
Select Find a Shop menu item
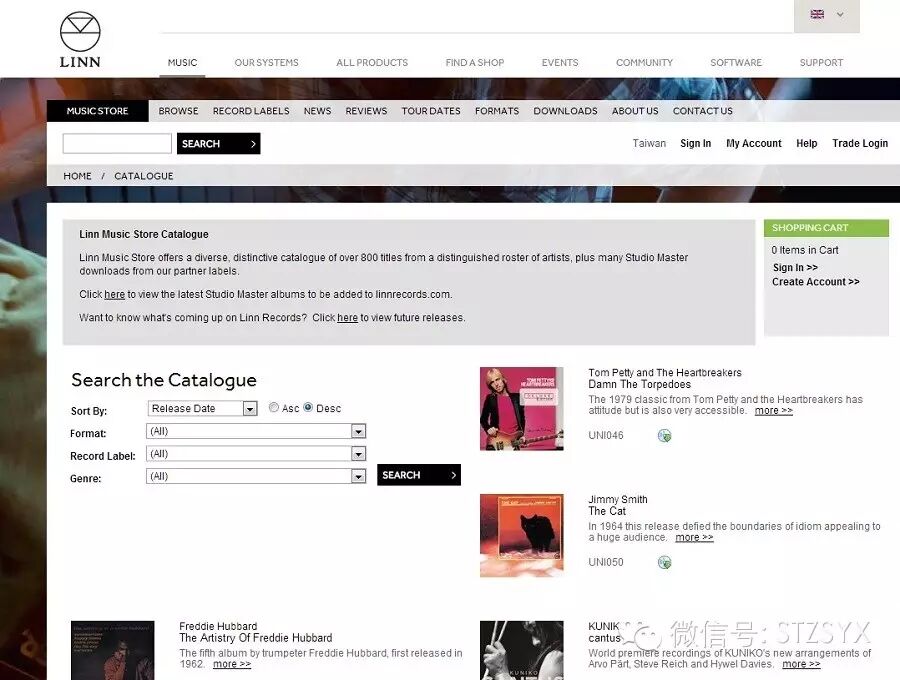[475, 63]
